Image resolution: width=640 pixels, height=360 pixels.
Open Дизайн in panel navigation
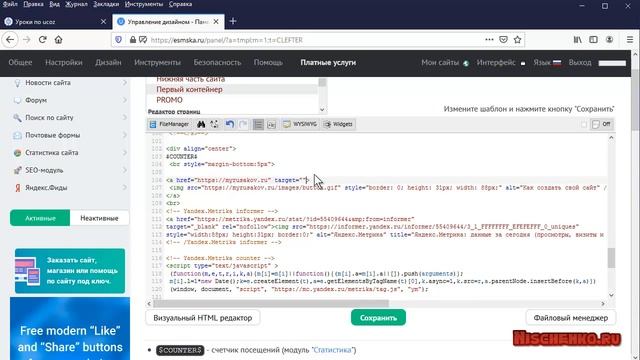click(108, 62)
